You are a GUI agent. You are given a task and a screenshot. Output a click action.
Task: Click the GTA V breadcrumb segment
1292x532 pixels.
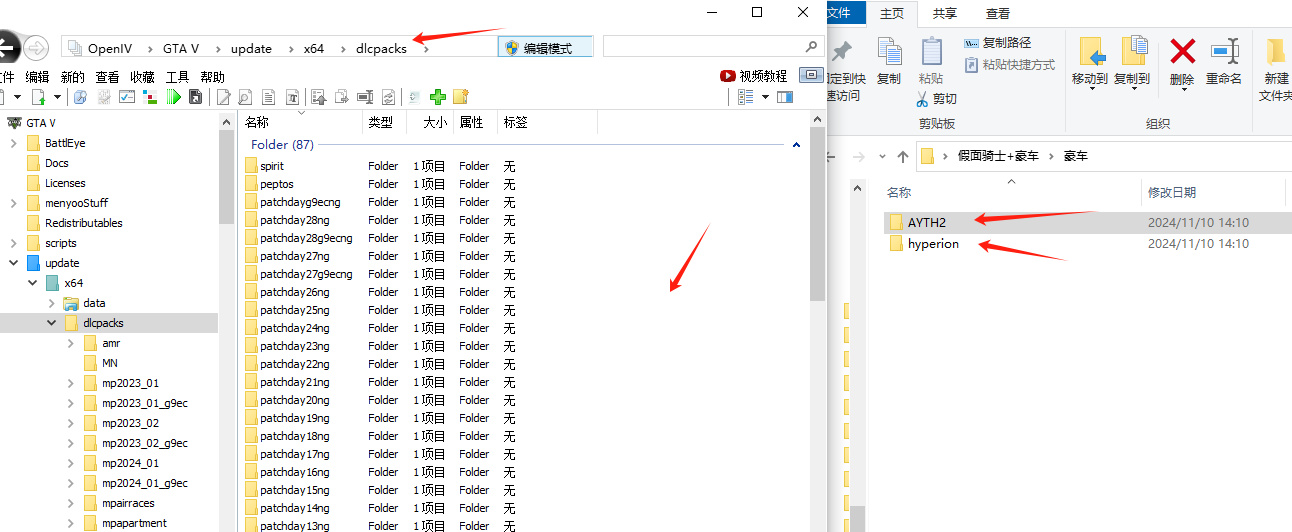tap(181, 48)
